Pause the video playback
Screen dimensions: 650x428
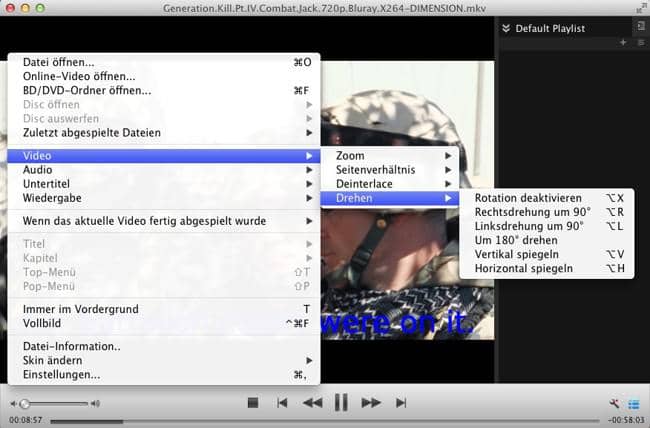point(341,402)
